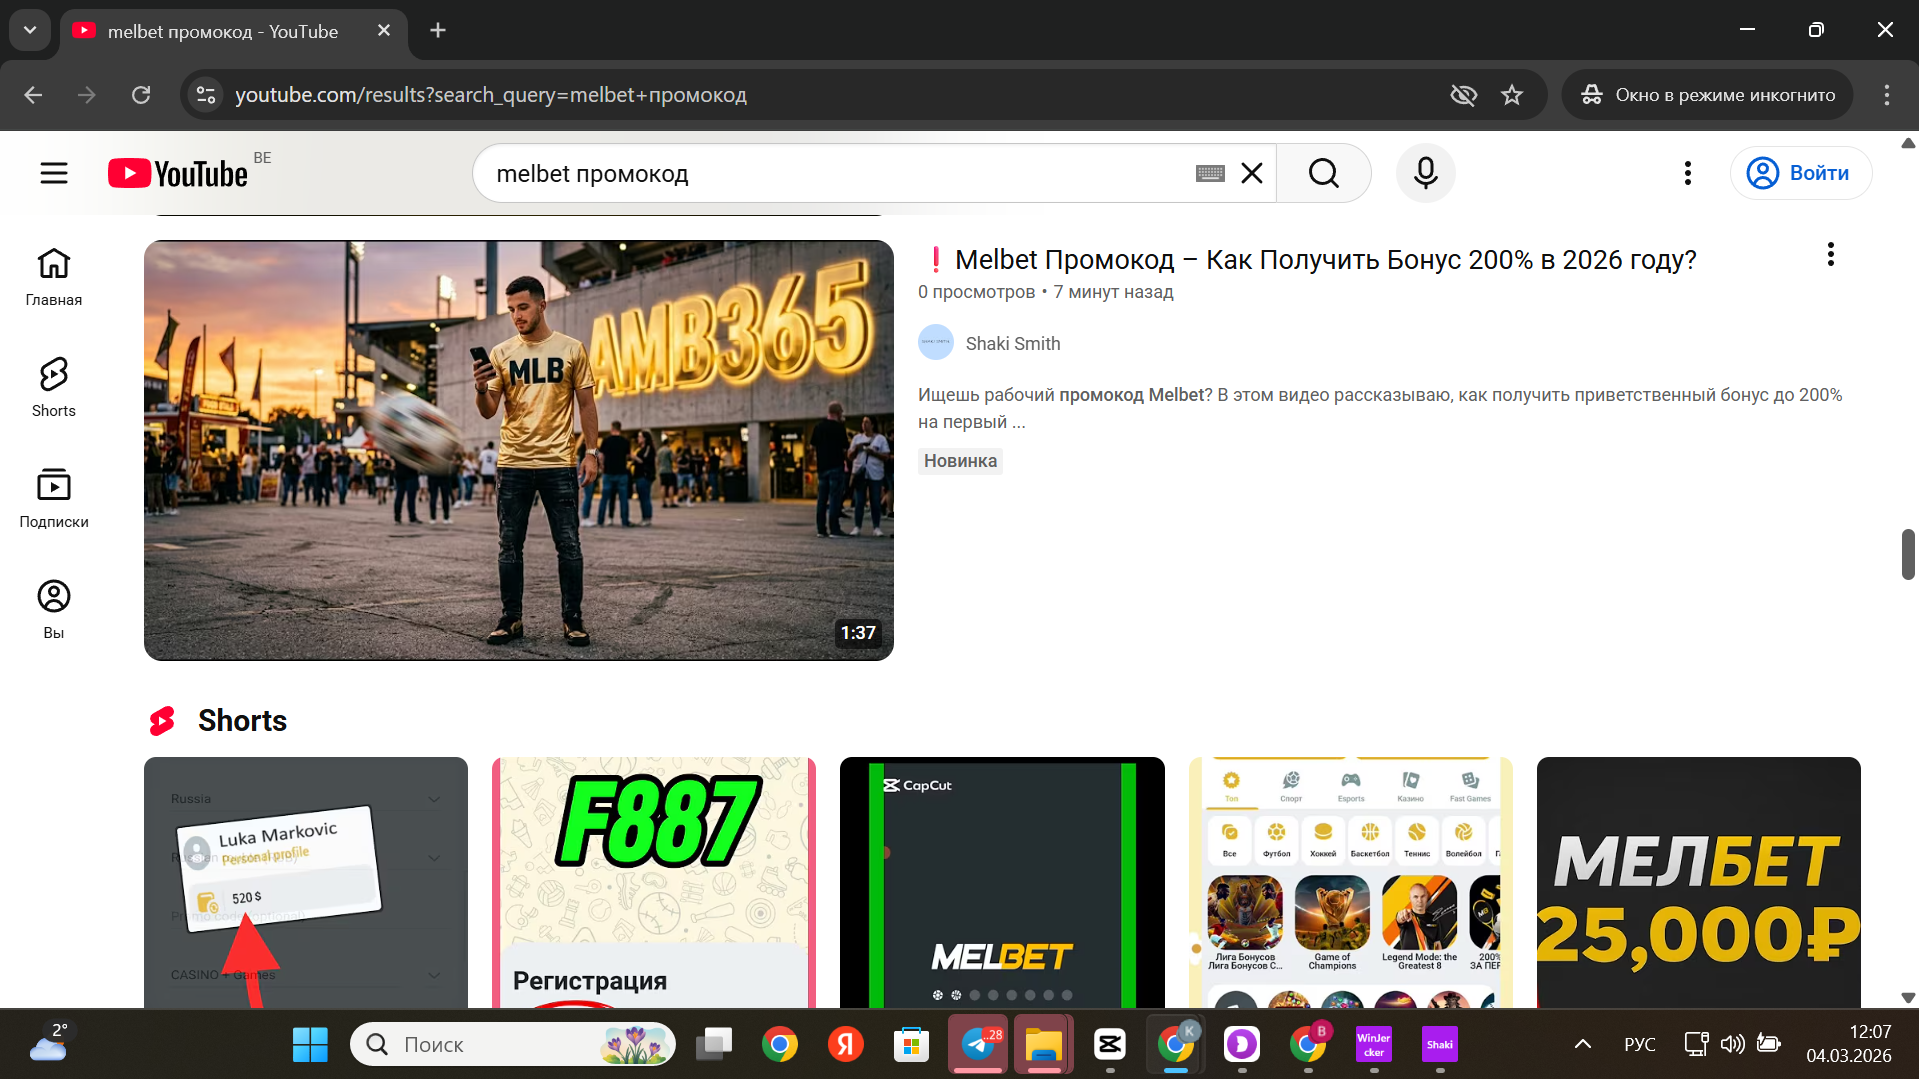The height and width of the screenshot is (1079, 1919).
Task: Bookmark this page with the star
Action: (x=1512, y=95)
